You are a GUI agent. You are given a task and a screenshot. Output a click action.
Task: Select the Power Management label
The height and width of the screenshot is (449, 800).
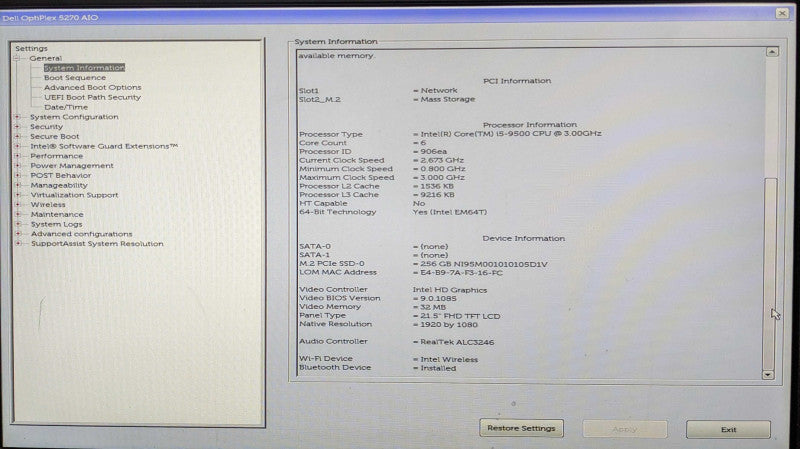point(72,165)
